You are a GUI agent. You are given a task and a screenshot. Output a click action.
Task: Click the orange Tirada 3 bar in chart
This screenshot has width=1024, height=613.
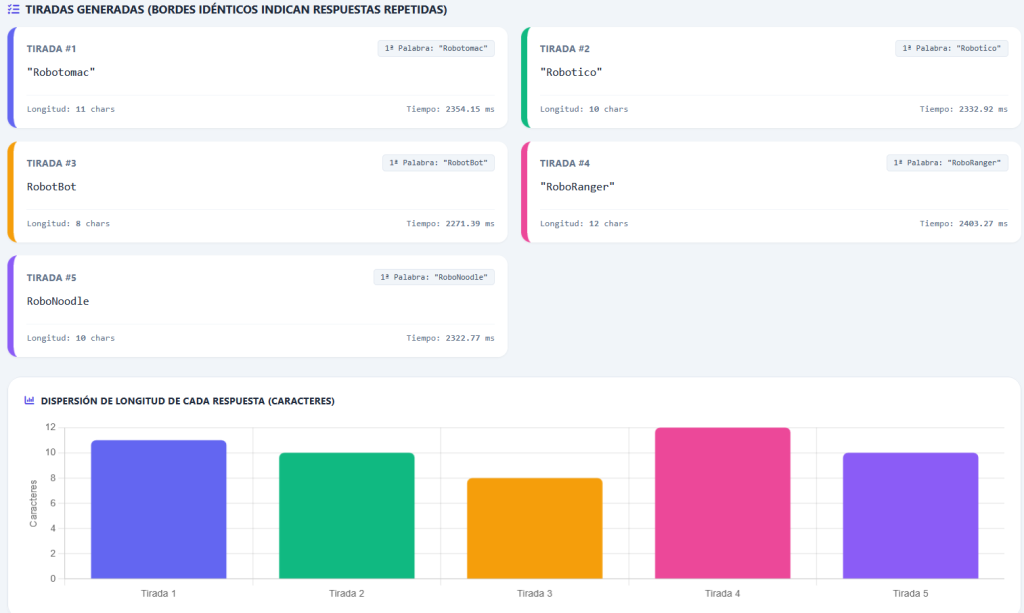535,528
